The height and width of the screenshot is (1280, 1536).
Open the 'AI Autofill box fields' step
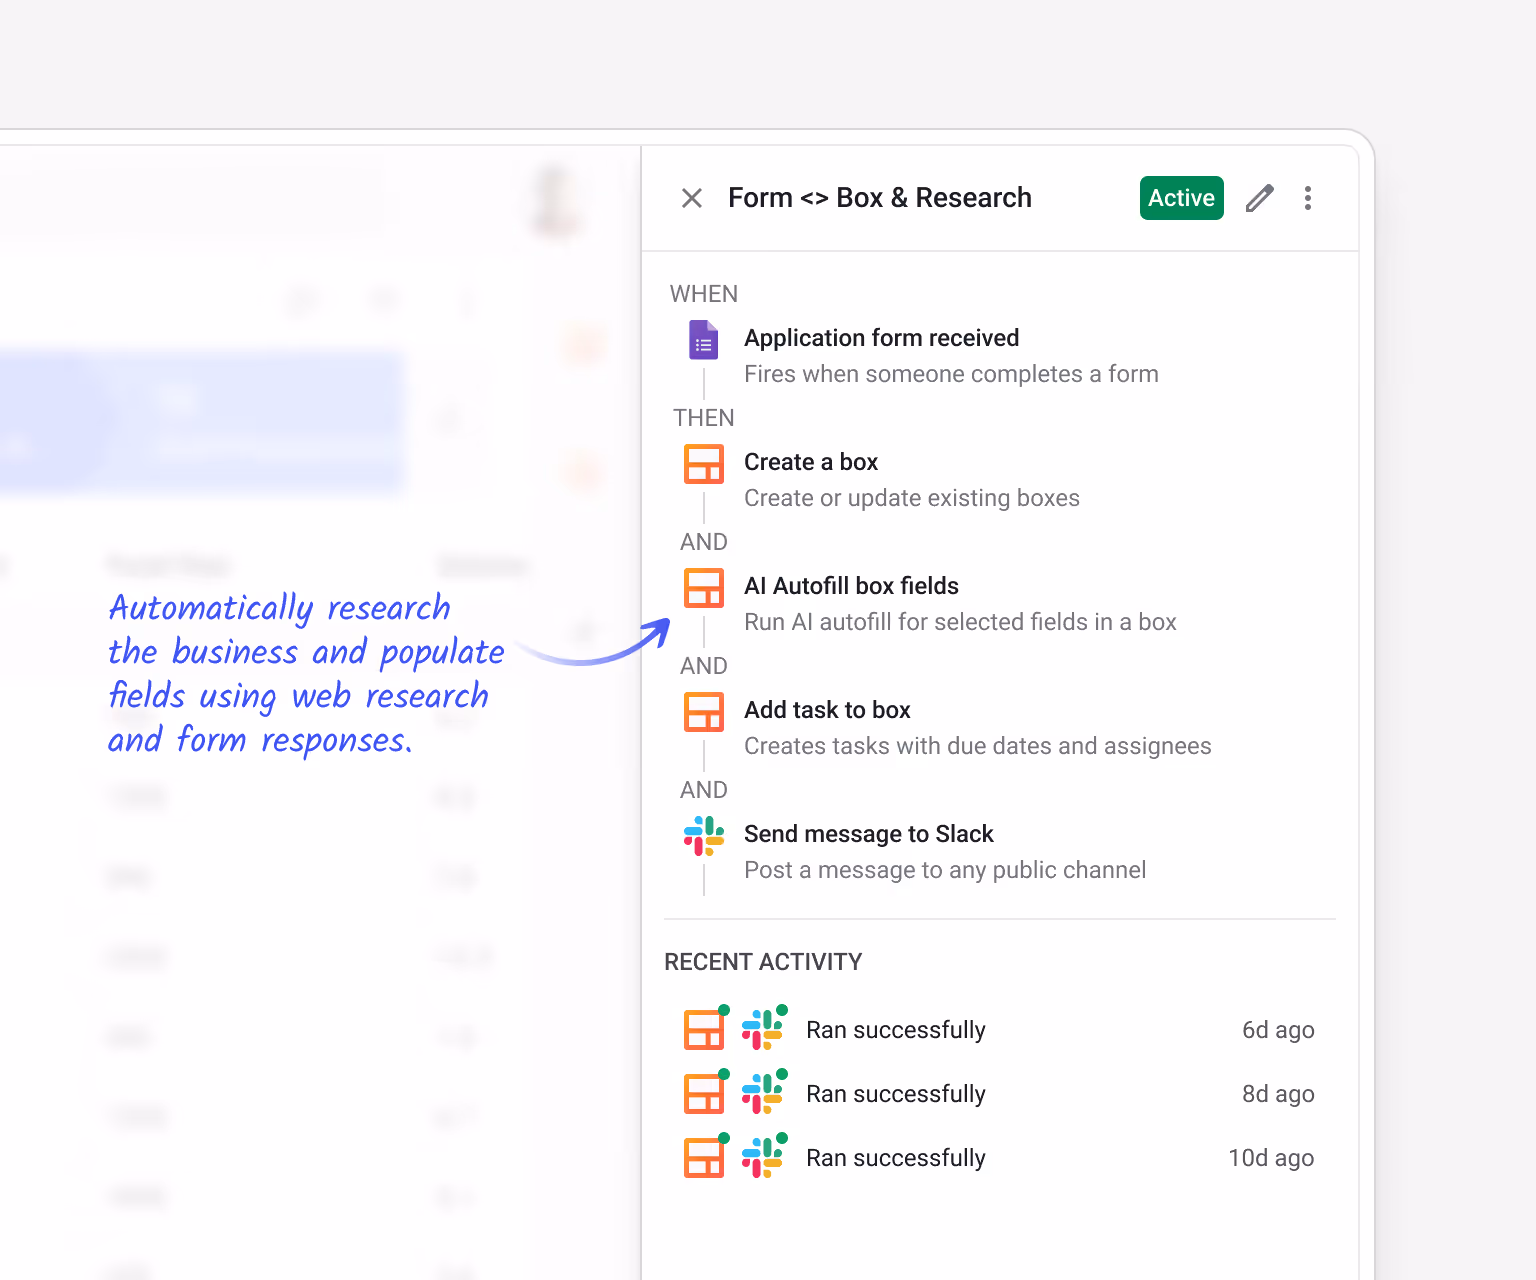click(x=851, y=586)
